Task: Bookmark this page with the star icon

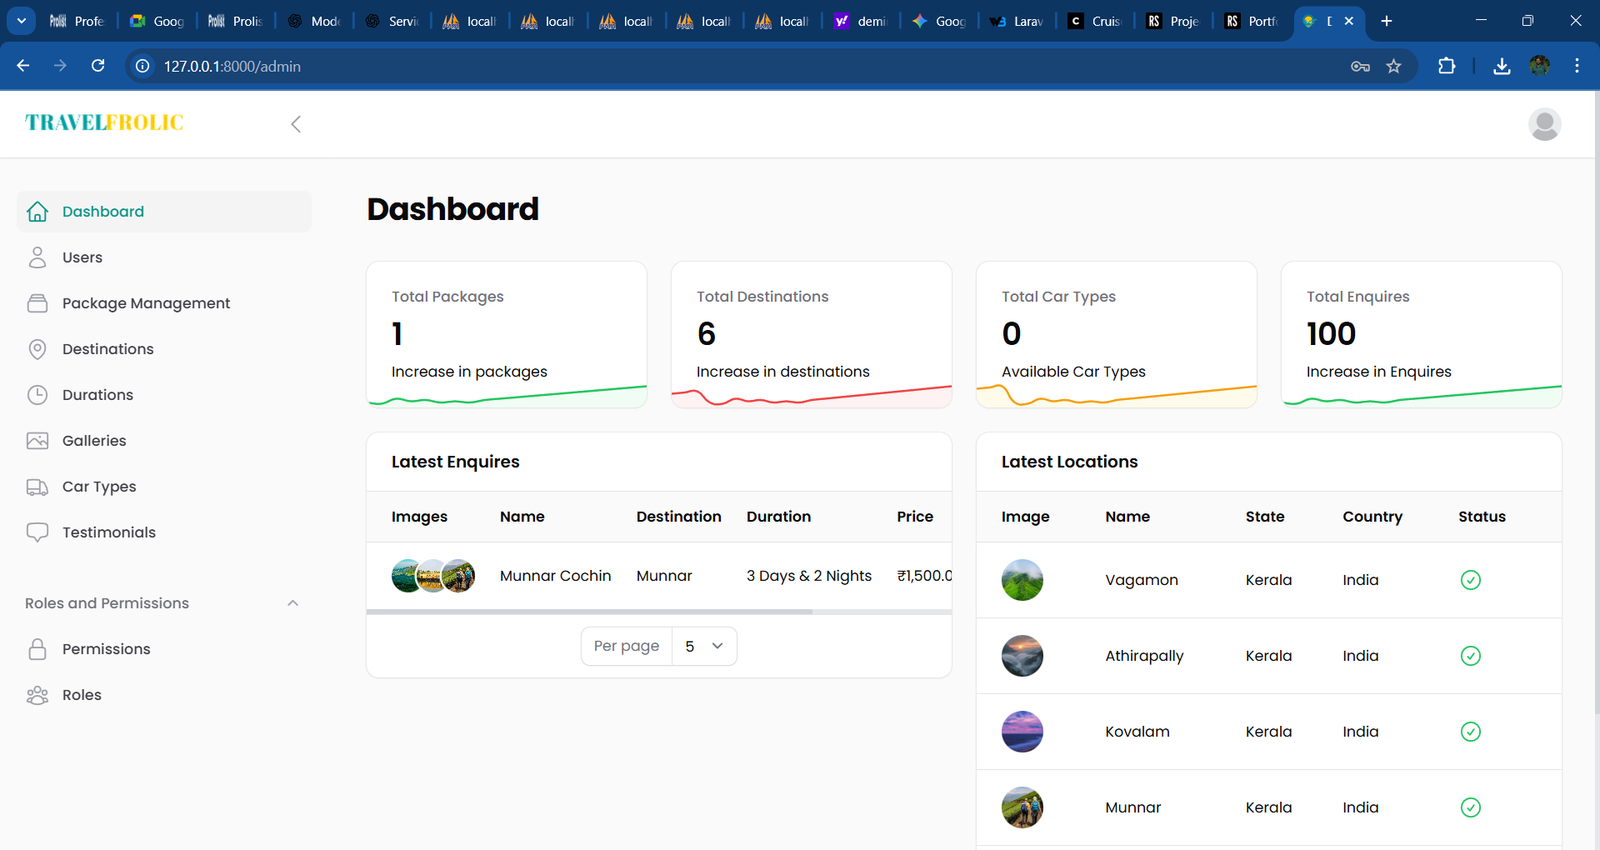Action: point(1394,66)
